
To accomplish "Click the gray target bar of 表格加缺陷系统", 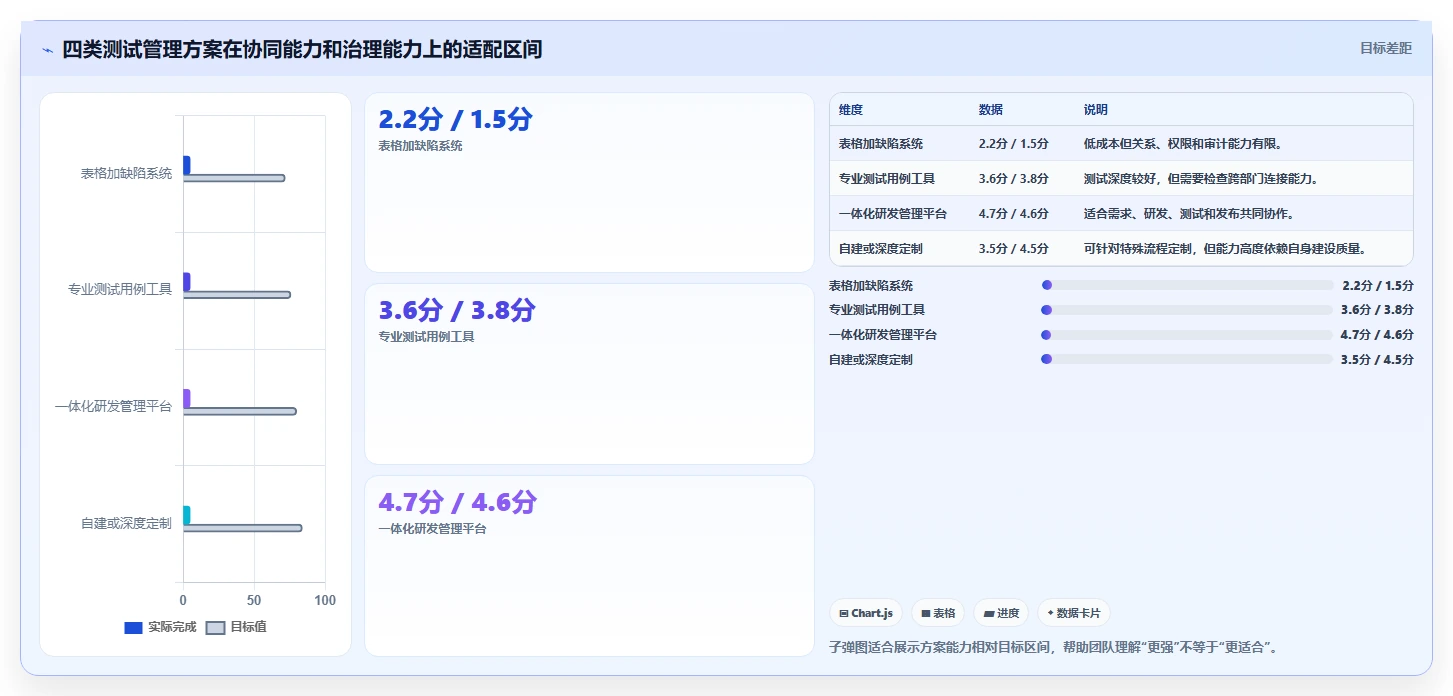I will (234, 178).
